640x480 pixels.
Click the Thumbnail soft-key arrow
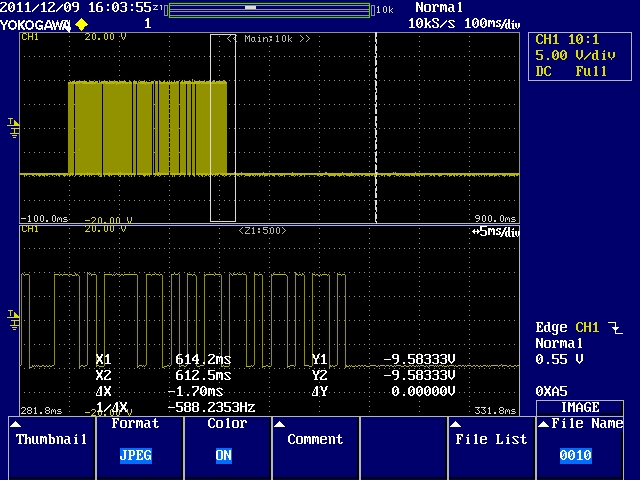(15, 424)
